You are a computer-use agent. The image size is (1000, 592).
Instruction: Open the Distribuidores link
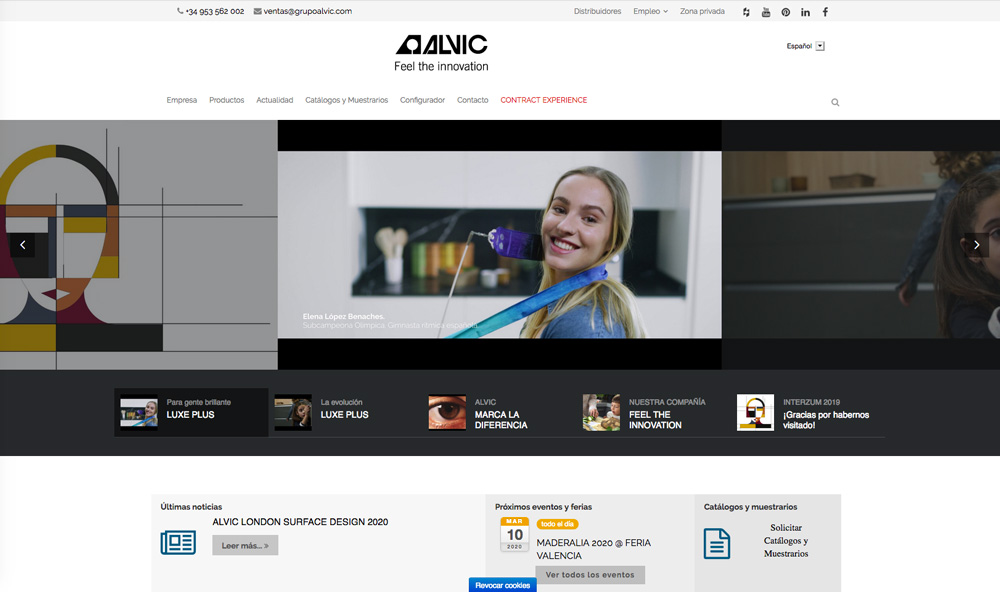tap(598, 11)
